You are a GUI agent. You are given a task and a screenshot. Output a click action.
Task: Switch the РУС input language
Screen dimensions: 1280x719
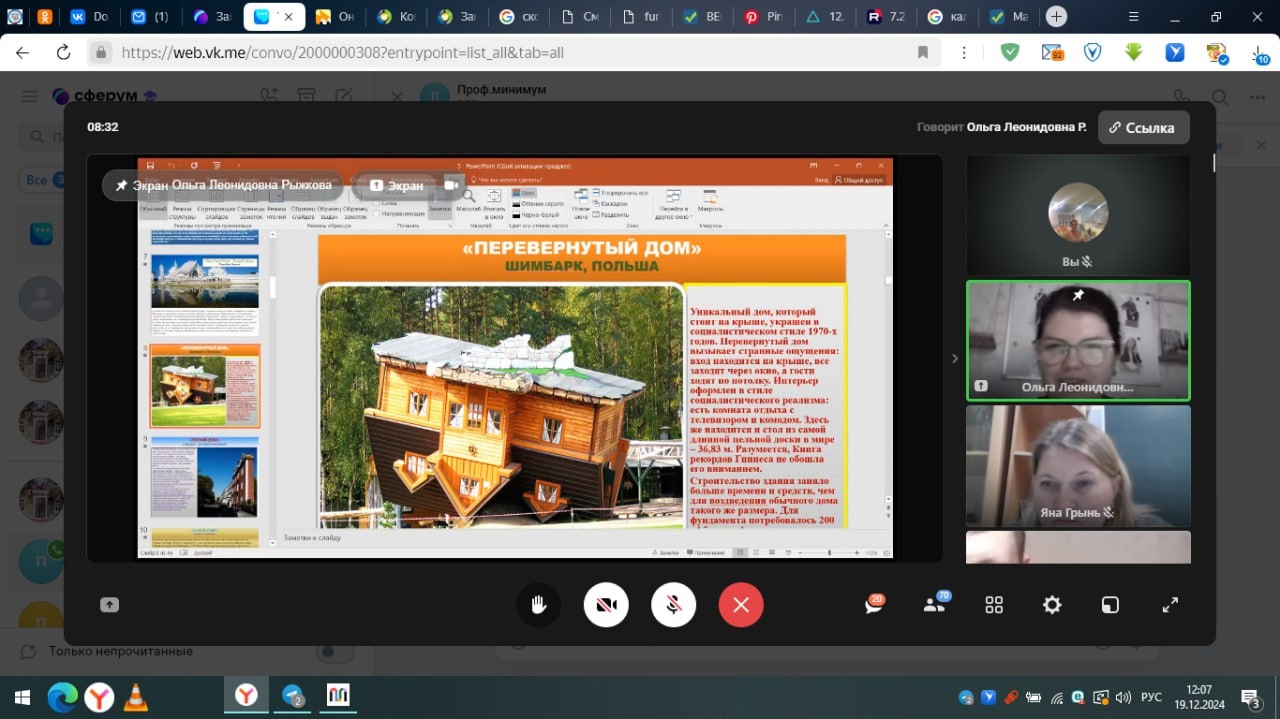coord(1152,697)
